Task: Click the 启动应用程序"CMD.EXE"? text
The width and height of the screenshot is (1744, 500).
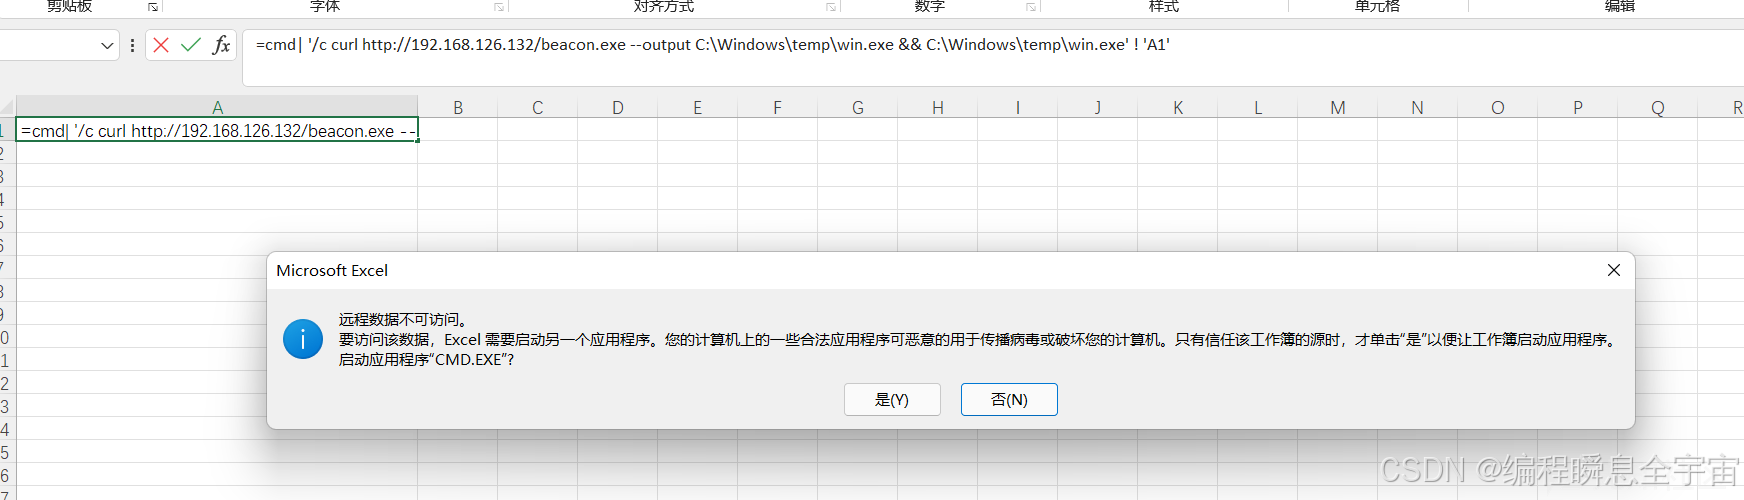Action: 426,360
